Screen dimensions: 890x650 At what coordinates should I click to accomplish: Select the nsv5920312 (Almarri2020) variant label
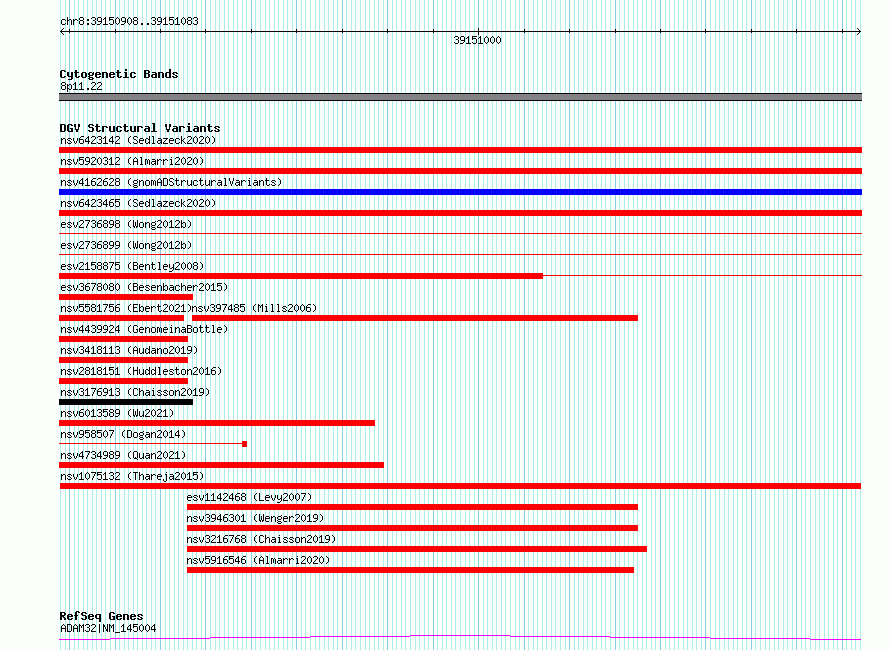pyautogui.click(x=132, y=161)
